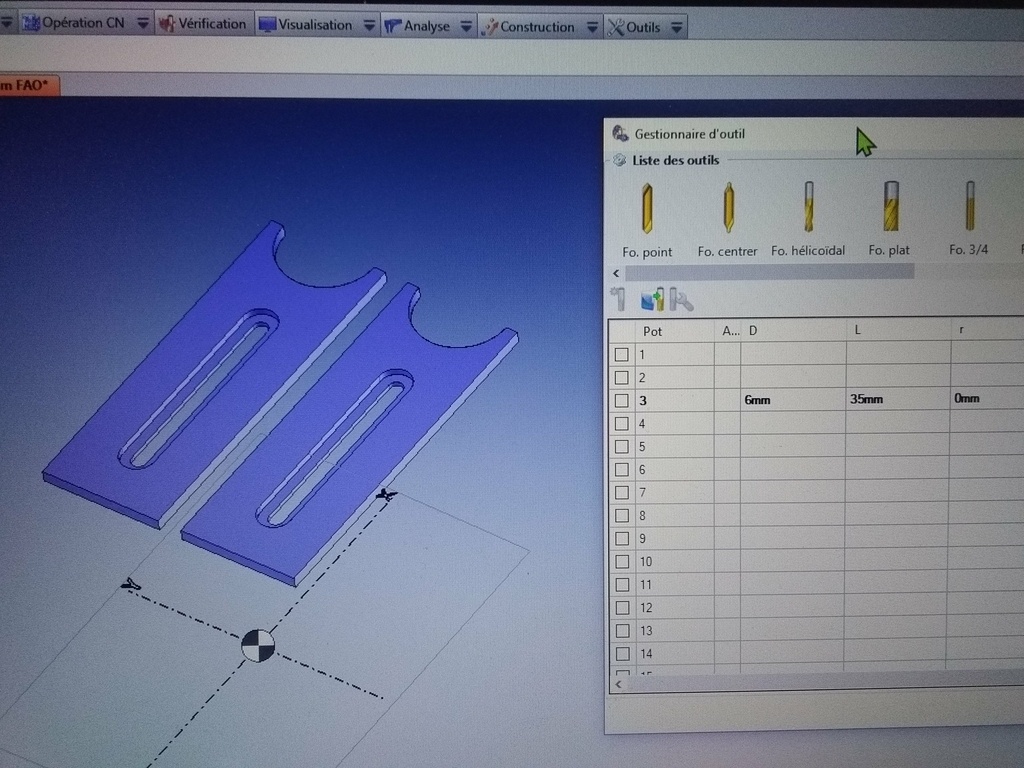Tick the checkbox for pot 6
Screen dimensions: 1024x768
pos(622,470)
